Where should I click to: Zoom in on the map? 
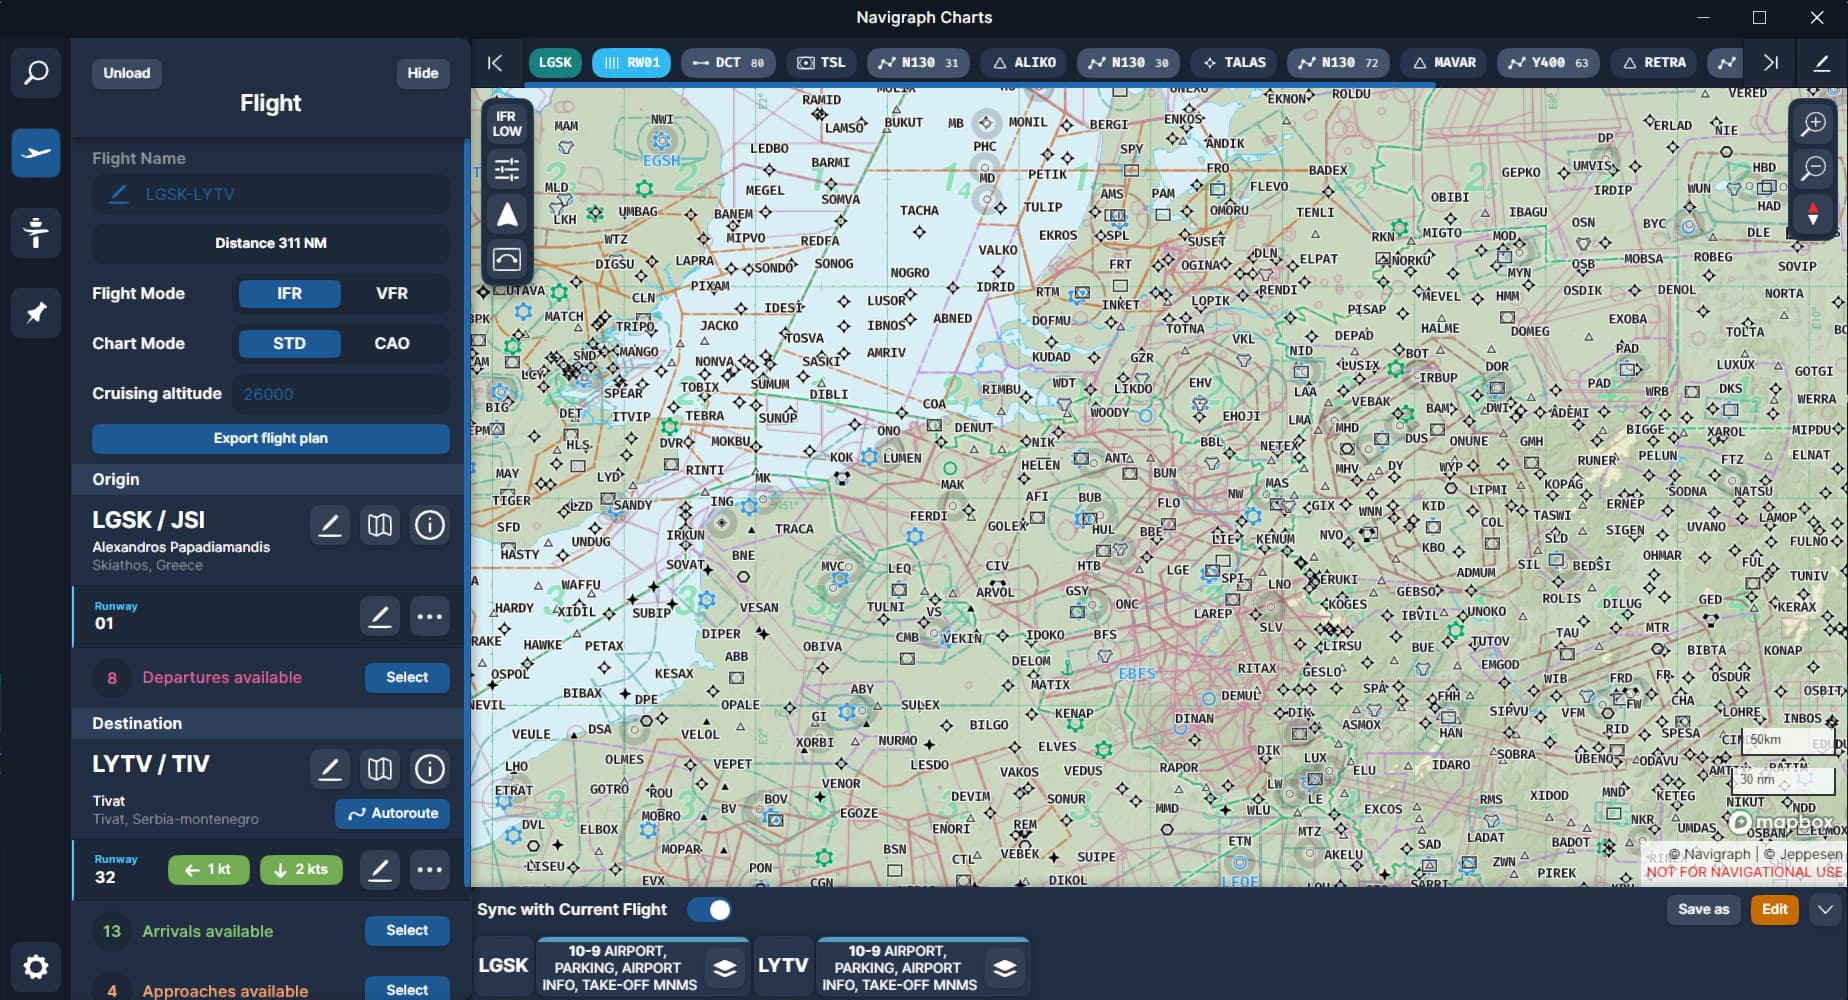coord(1813,123)
